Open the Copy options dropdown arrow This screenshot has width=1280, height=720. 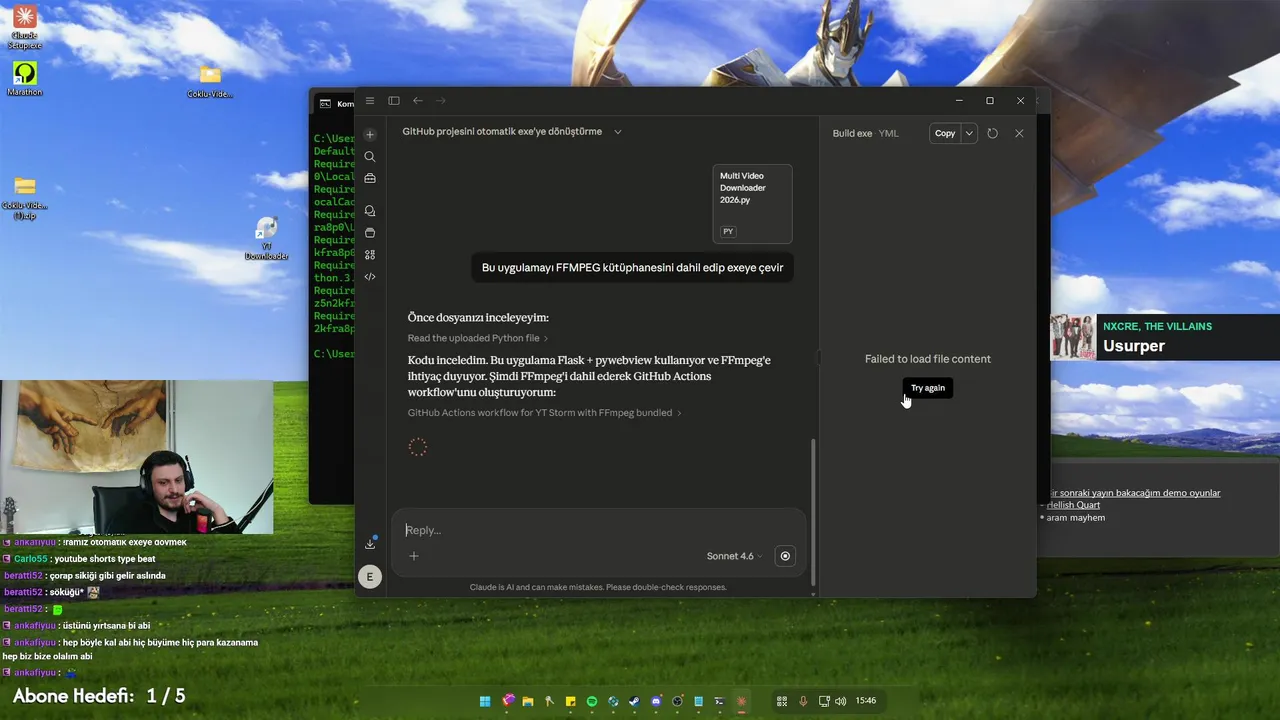click(969, 133)
